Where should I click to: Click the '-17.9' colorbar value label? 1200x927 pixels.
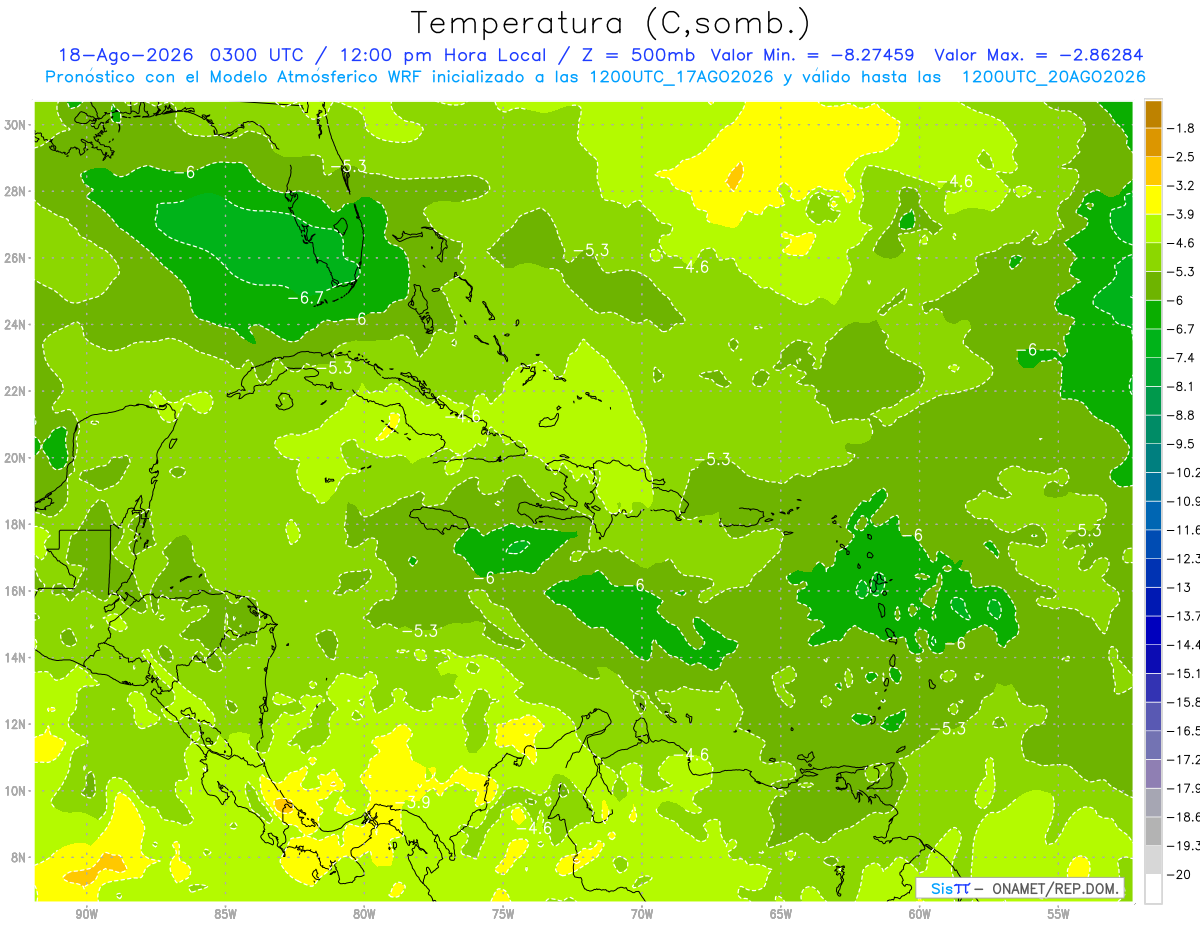pos(1183,788)
